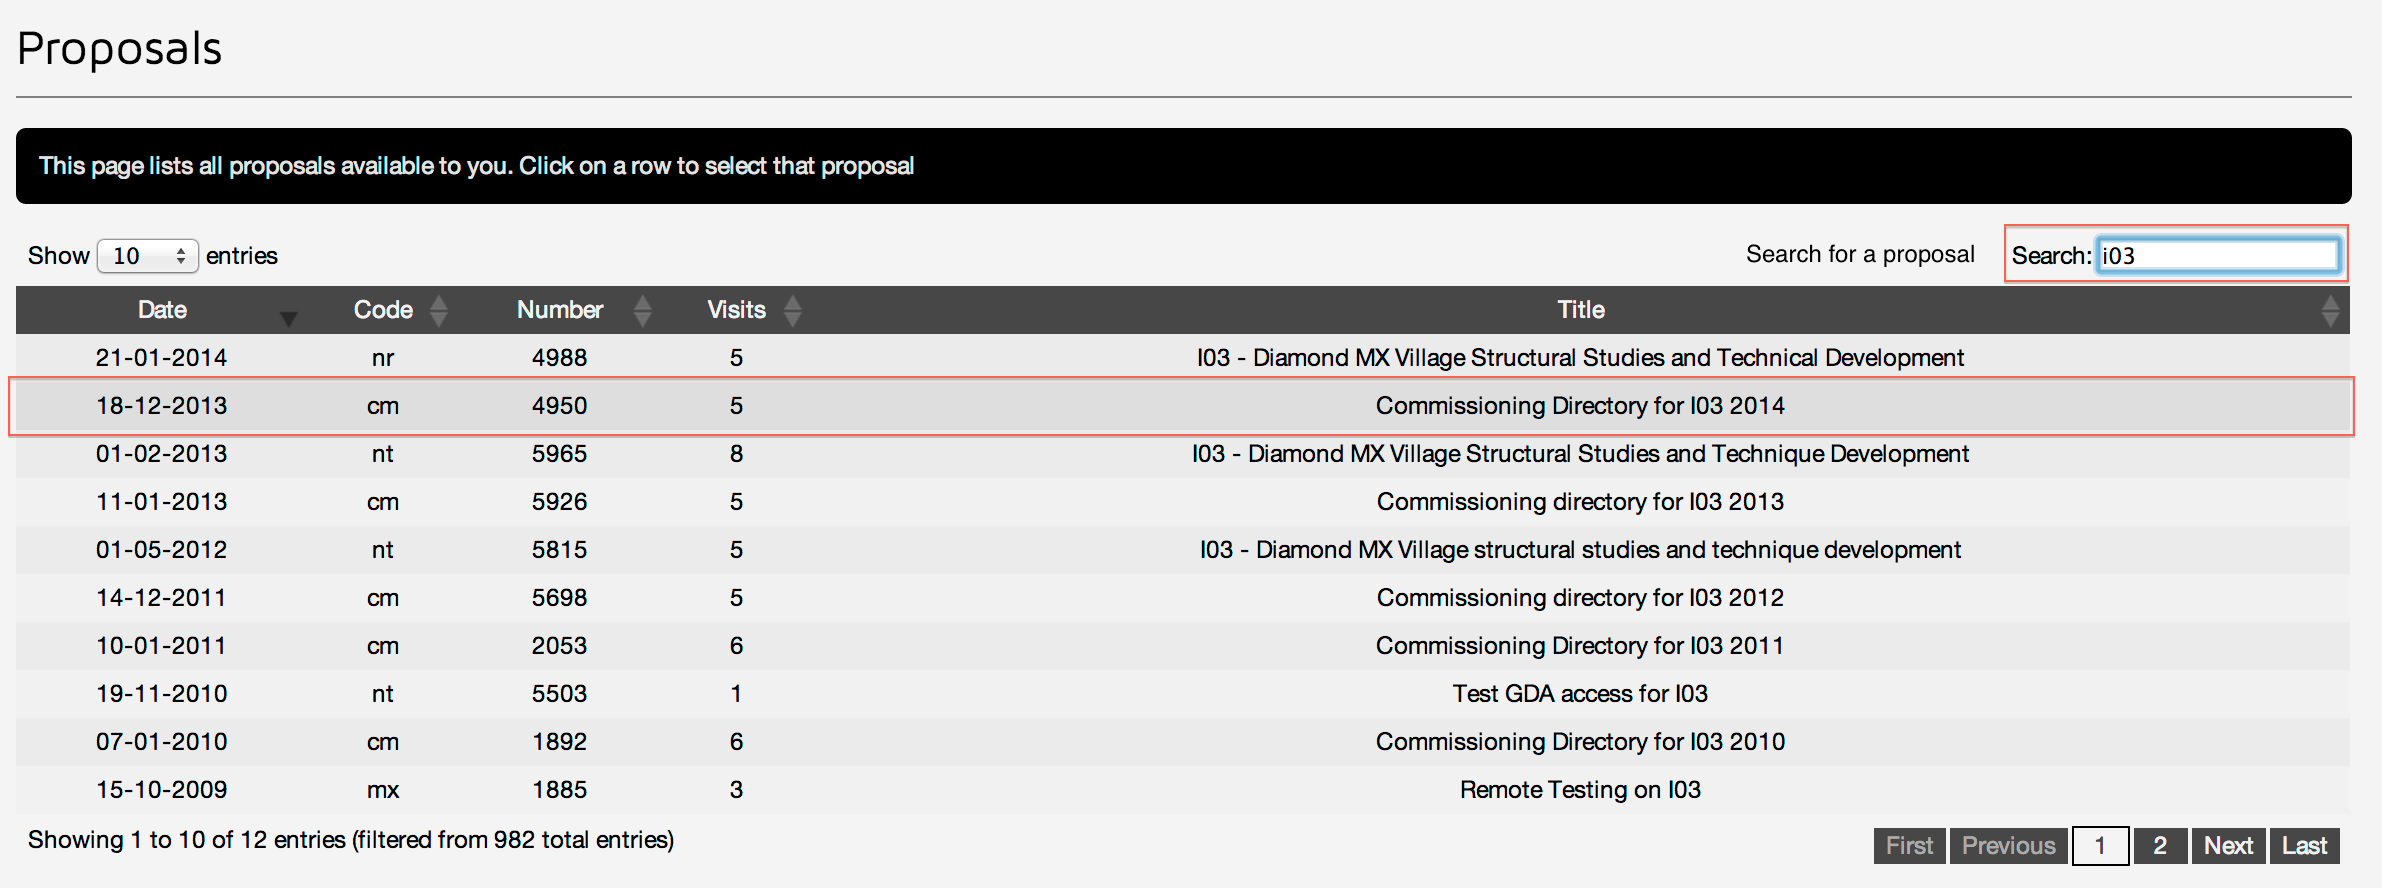Viewport: 2382px width, 888px height.
Task: Sort the Visits column using its sort arrows
Action: 793,310
